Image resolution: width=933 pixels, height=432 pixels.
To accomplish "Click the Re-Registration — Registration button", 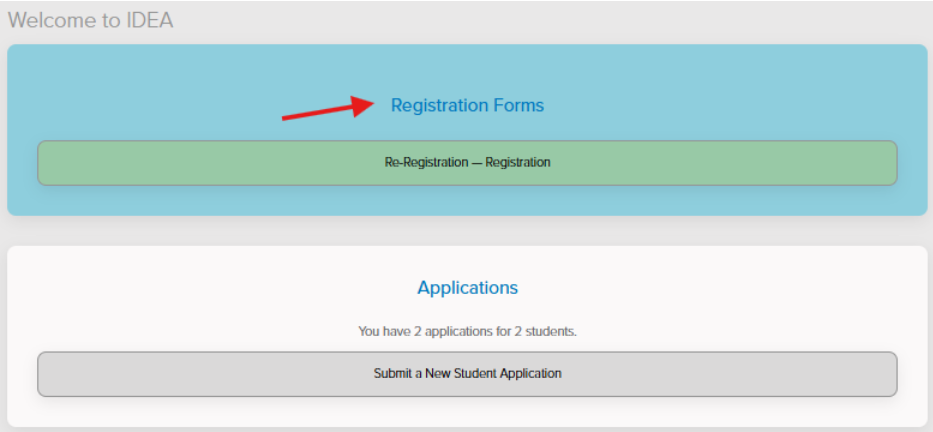I will [x=467, y=162].
